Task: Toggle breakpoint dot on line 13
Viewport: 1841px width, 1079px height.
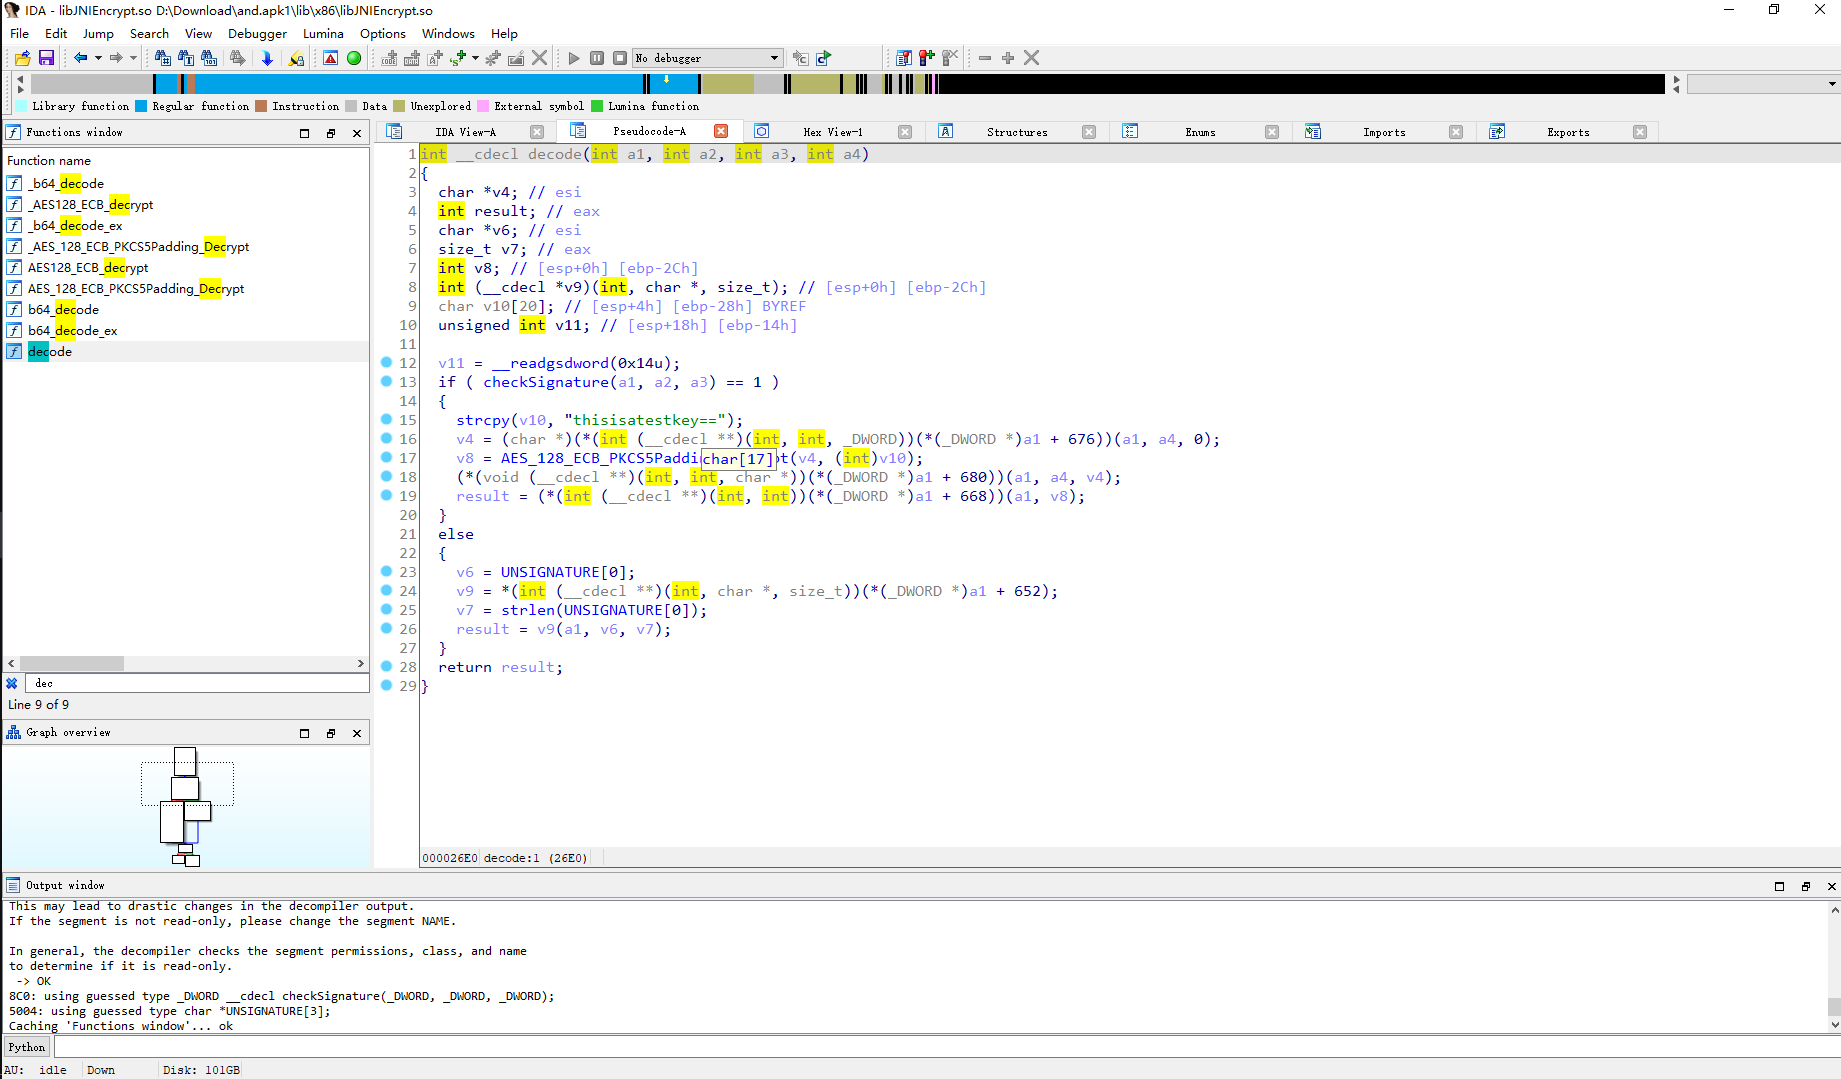Action: (387, 382)
